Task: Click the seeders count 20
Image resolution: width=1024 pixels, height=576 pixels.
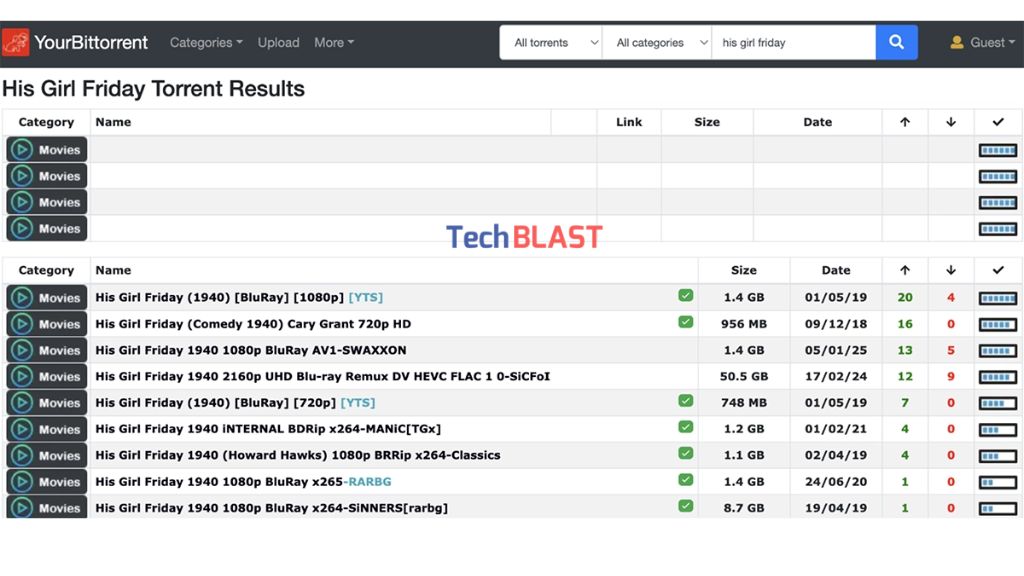Action: pos(904,297)
